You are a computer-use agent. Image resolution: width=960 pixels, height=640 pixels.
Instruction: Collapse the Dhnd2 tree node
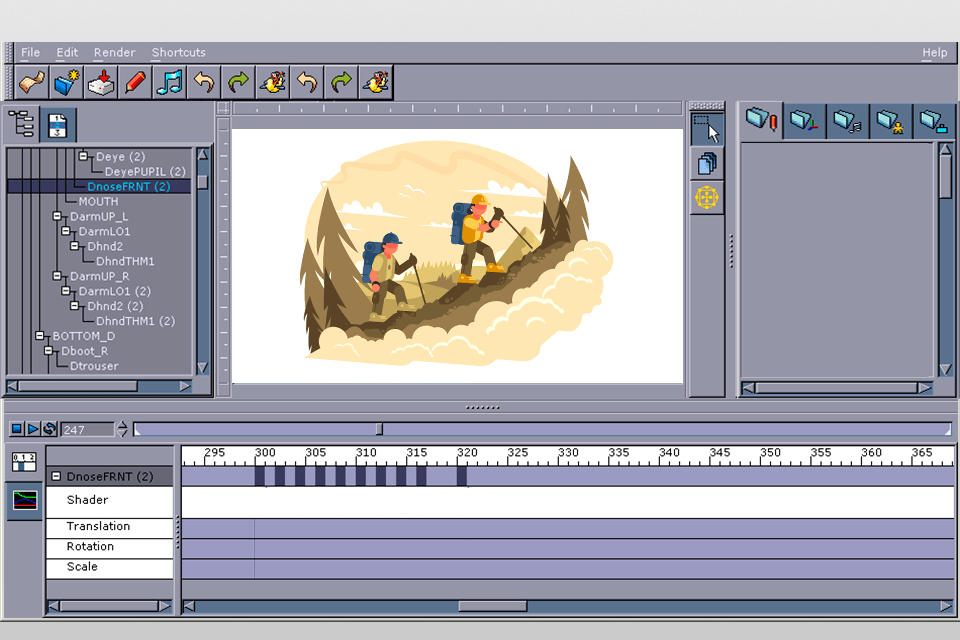(x=75, y=246)
